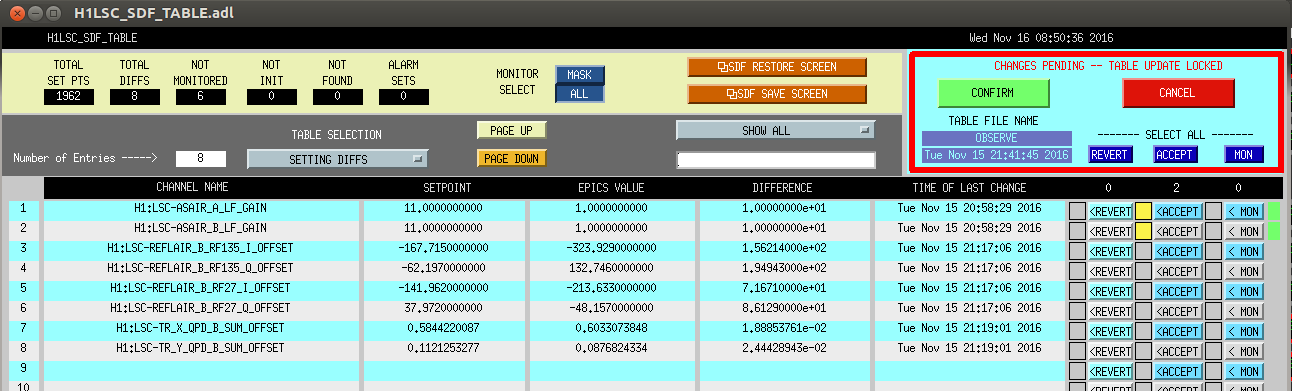Select ALL in Monitor Select
Screen dimensions: 1292x391
point(580,93)
